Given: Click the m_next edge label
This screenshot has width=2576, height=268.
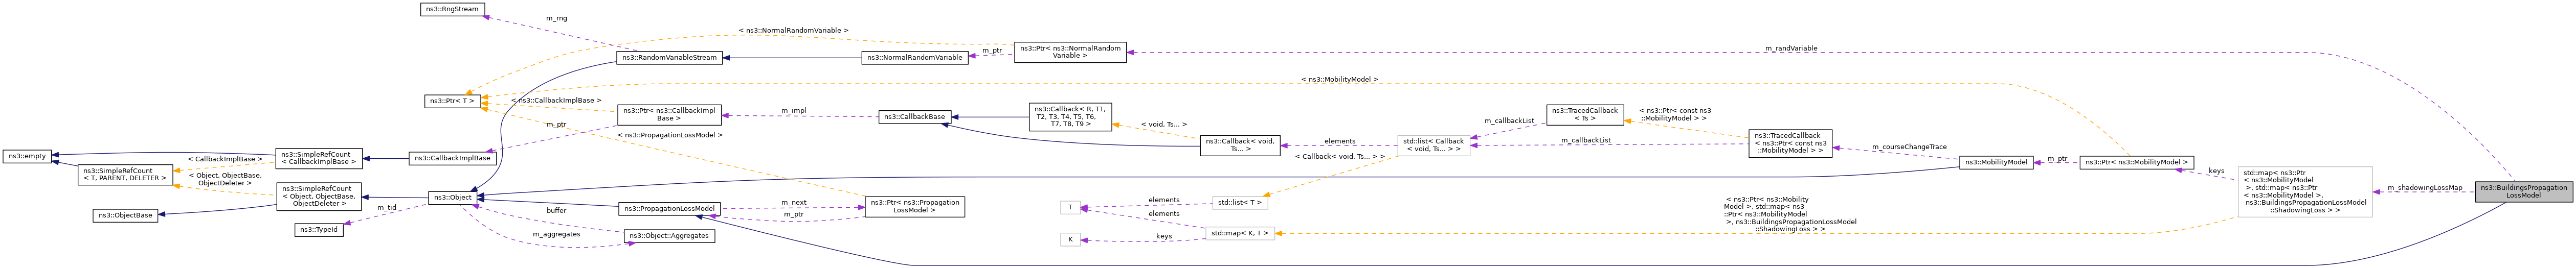Looking at the screenshot, I should tap(793, 203).
